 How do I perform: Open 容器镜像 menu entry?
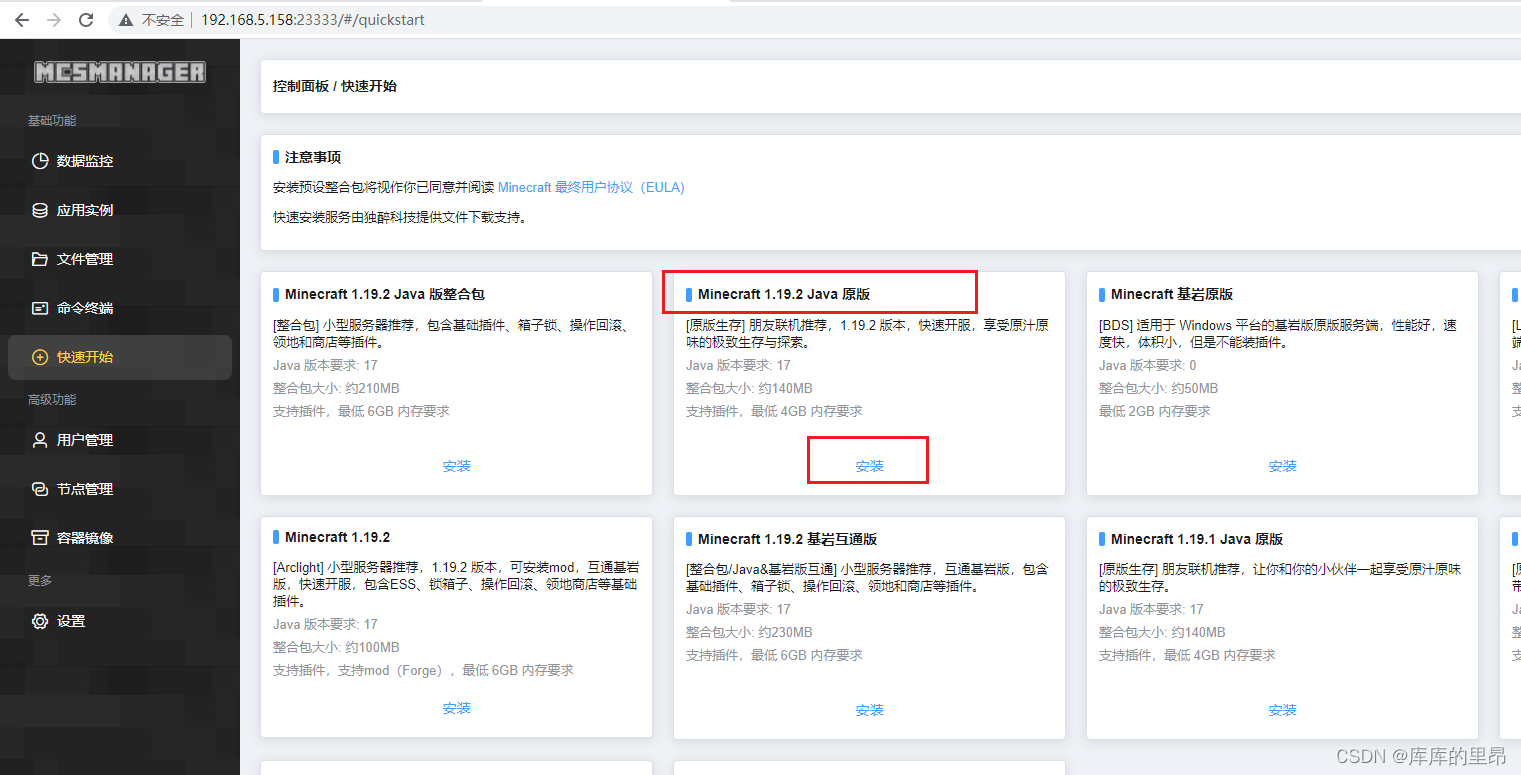120,538
